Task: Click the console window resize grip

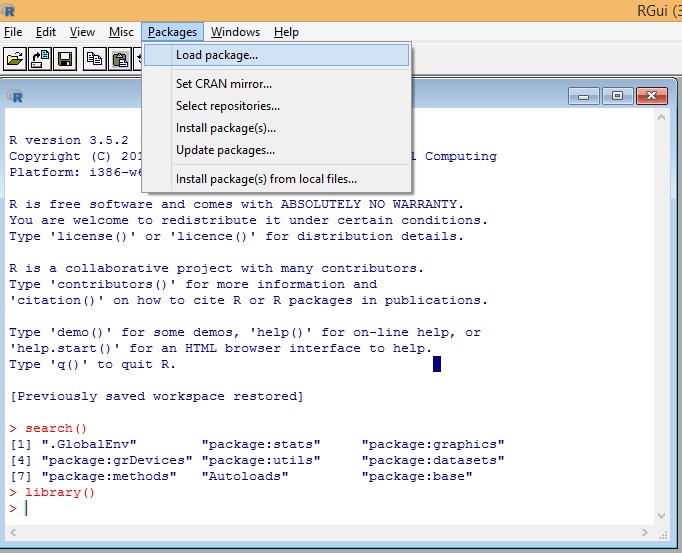Action: coord(663,534)
